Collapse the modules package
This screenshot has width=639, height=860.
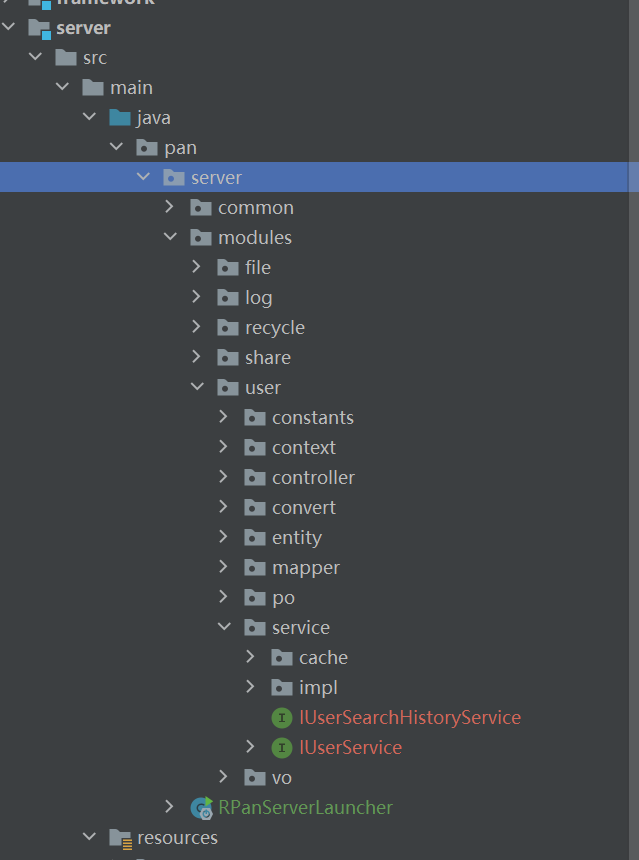point(169,237)
